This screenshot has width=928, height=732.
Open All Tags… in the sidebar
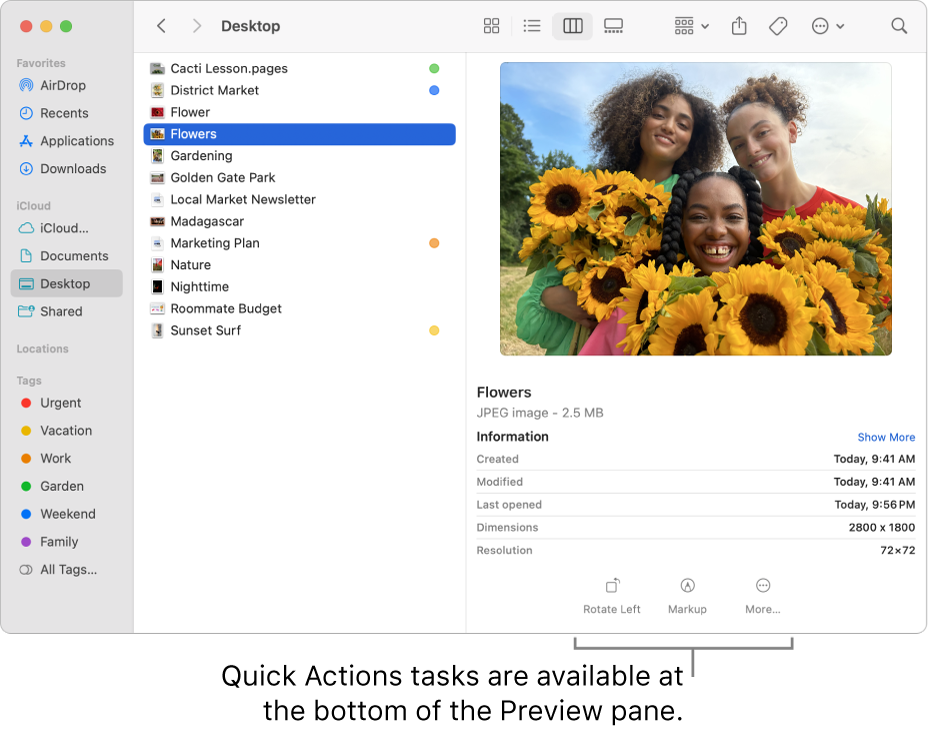tap(67, 570)
